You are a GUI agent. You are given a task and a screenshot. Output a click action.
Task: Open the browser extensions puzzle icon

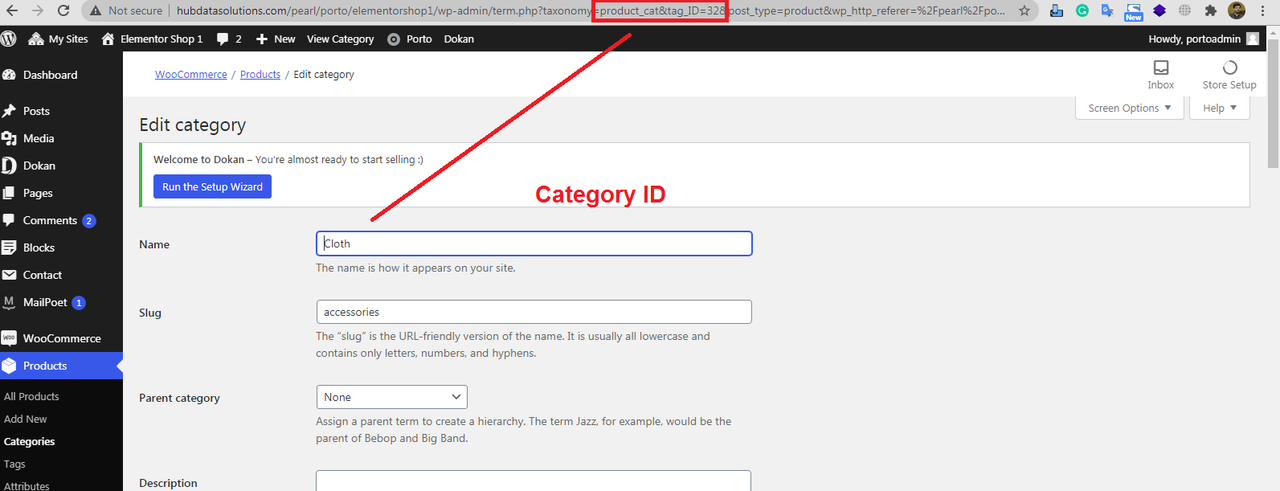[1211, 11]
